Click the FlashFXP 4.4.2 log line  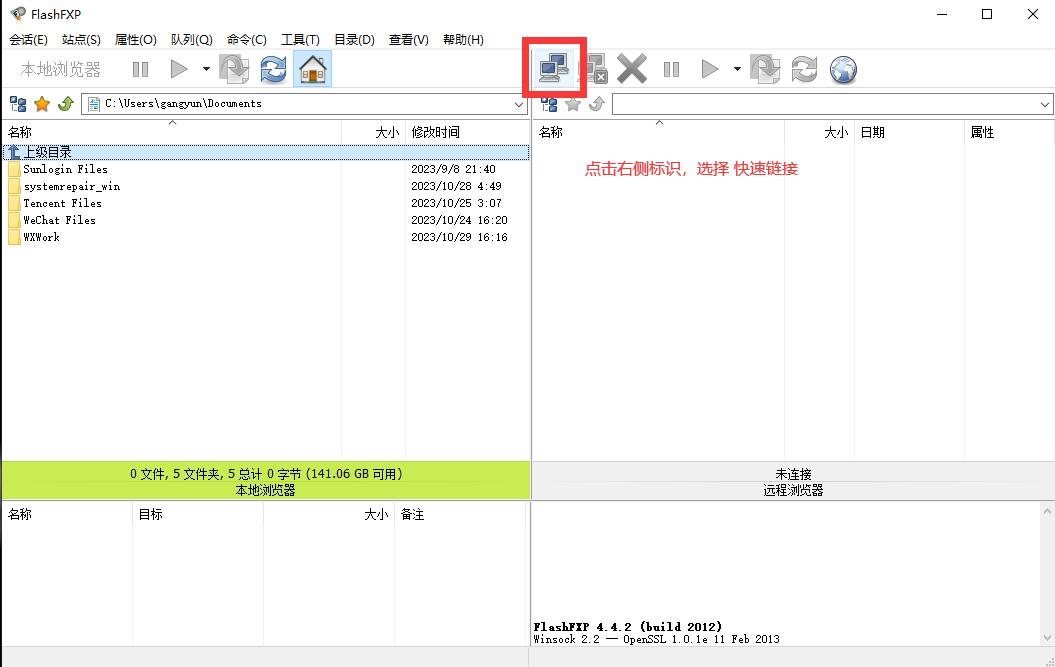627,627
